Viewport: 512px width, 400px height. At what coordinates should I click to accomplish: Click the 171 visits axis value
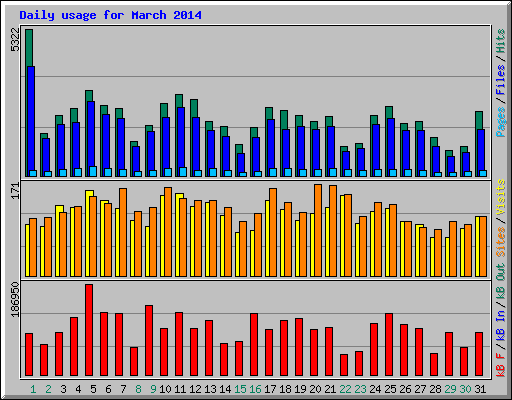(x=15, y=191)
